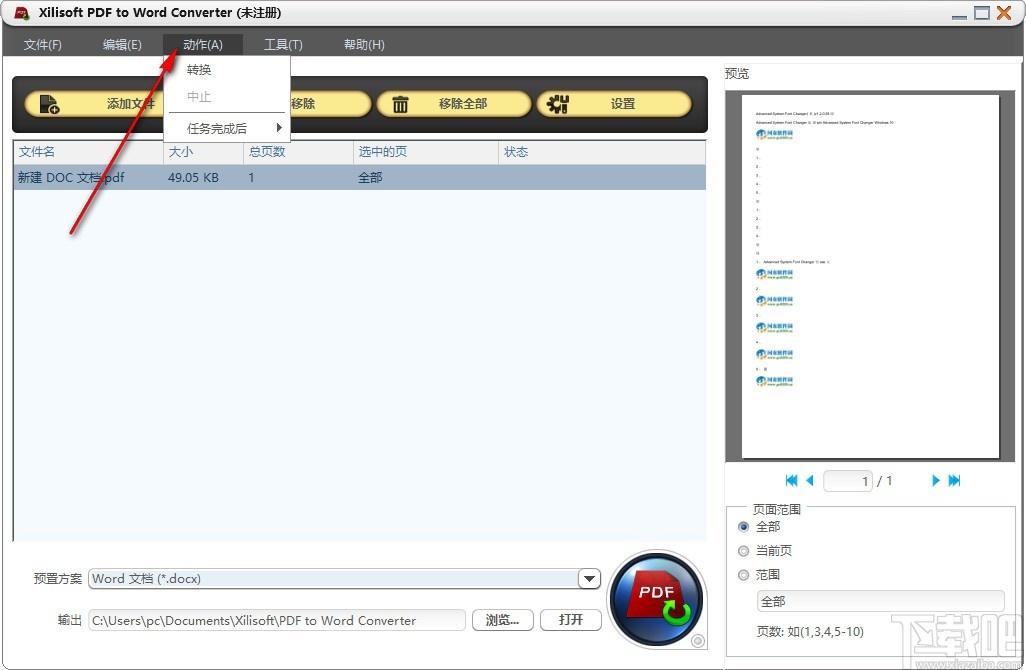This screenshot has width=1026, height=670.
Task: Click the trash can remove-all icon
Action: pyautogui.click(x=400, y=104)
